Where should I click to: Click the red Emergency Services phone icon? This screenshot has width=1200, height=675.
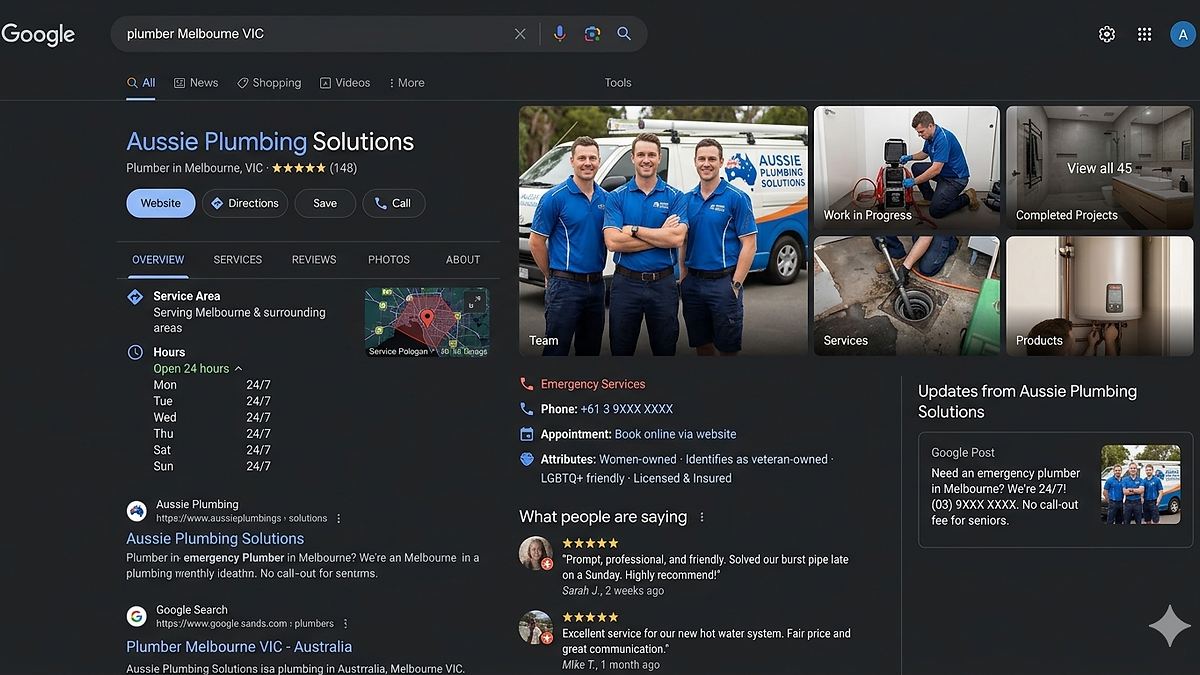527,384
